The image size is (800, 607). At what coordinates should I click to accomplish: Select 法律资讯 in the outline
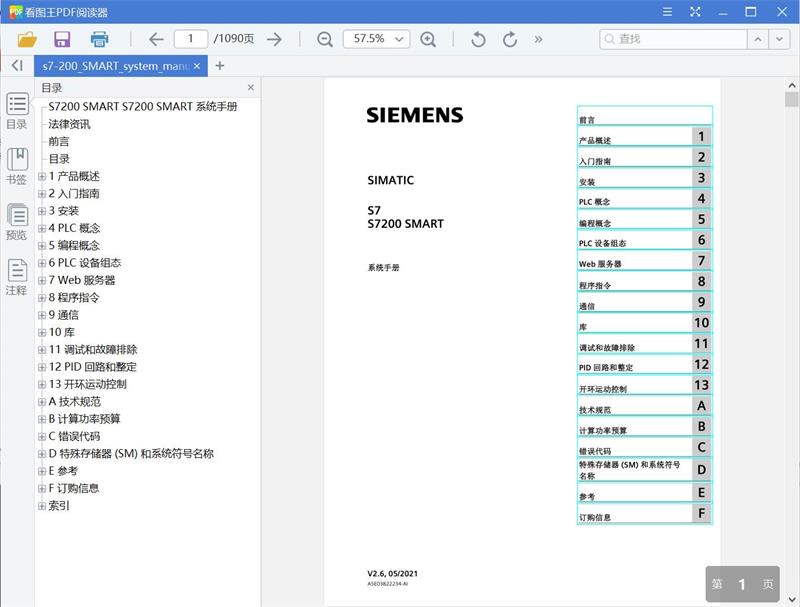(69, 124)
